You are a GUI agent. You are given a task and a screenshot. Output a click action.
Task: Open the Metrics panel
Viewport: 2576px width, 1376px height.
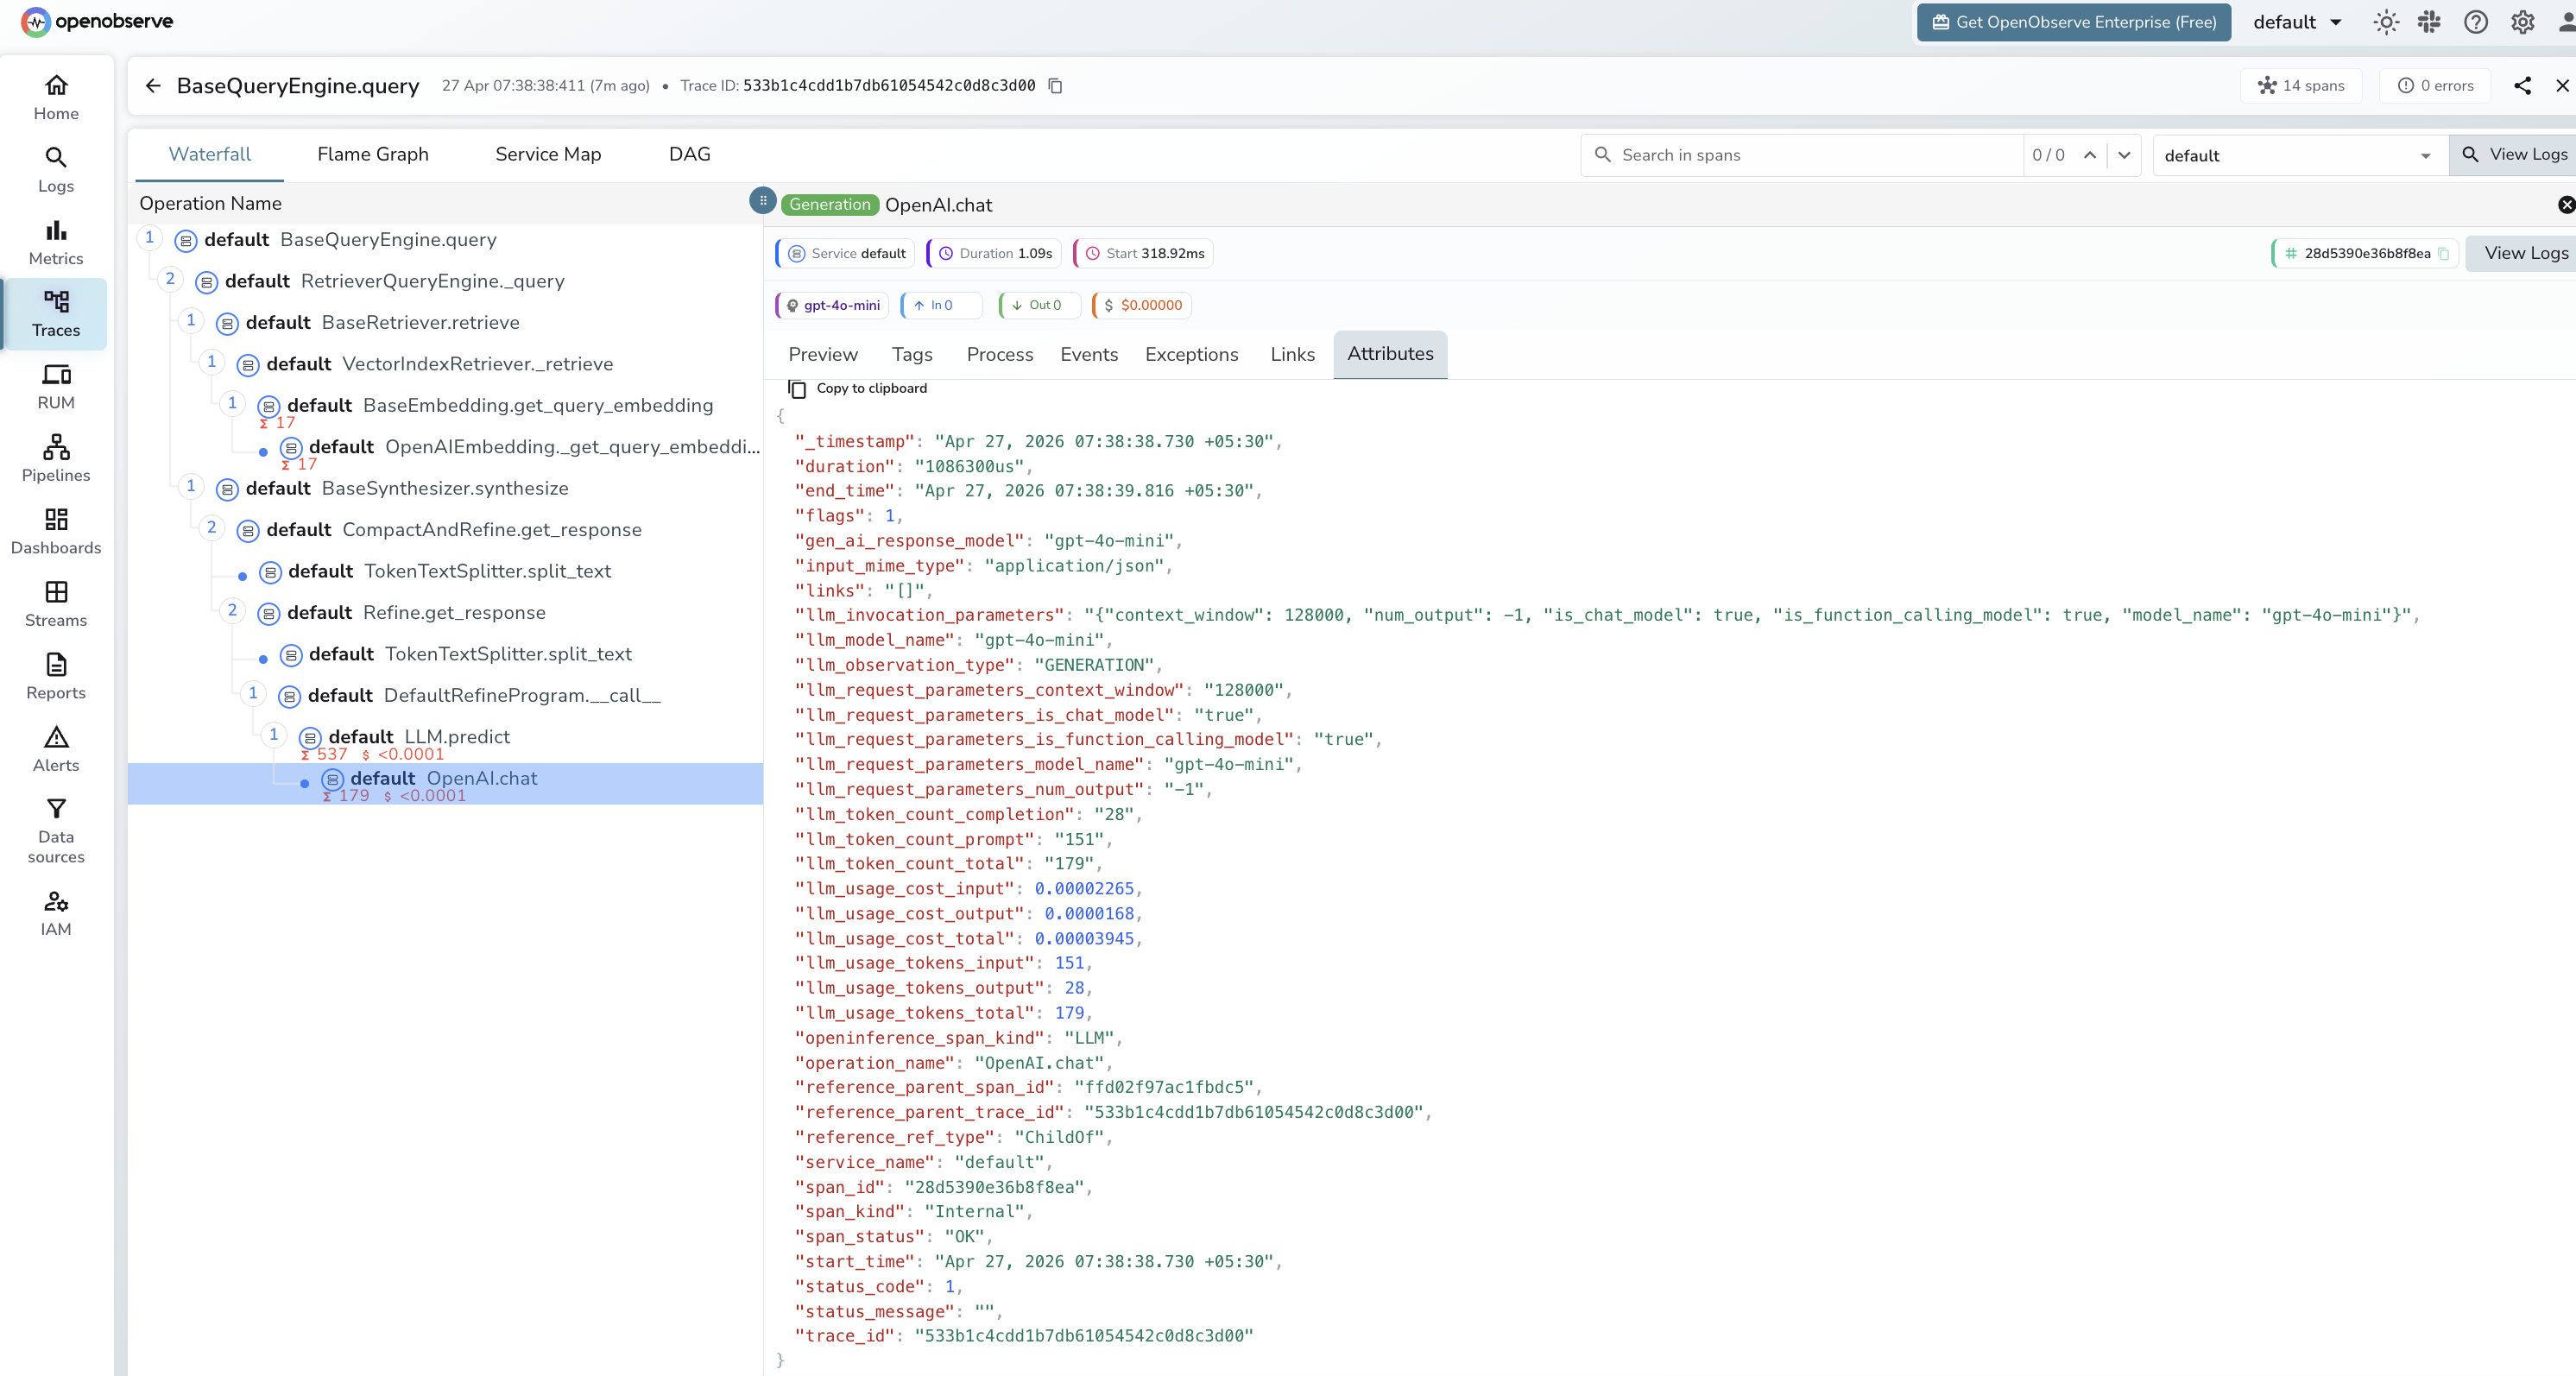56,241
